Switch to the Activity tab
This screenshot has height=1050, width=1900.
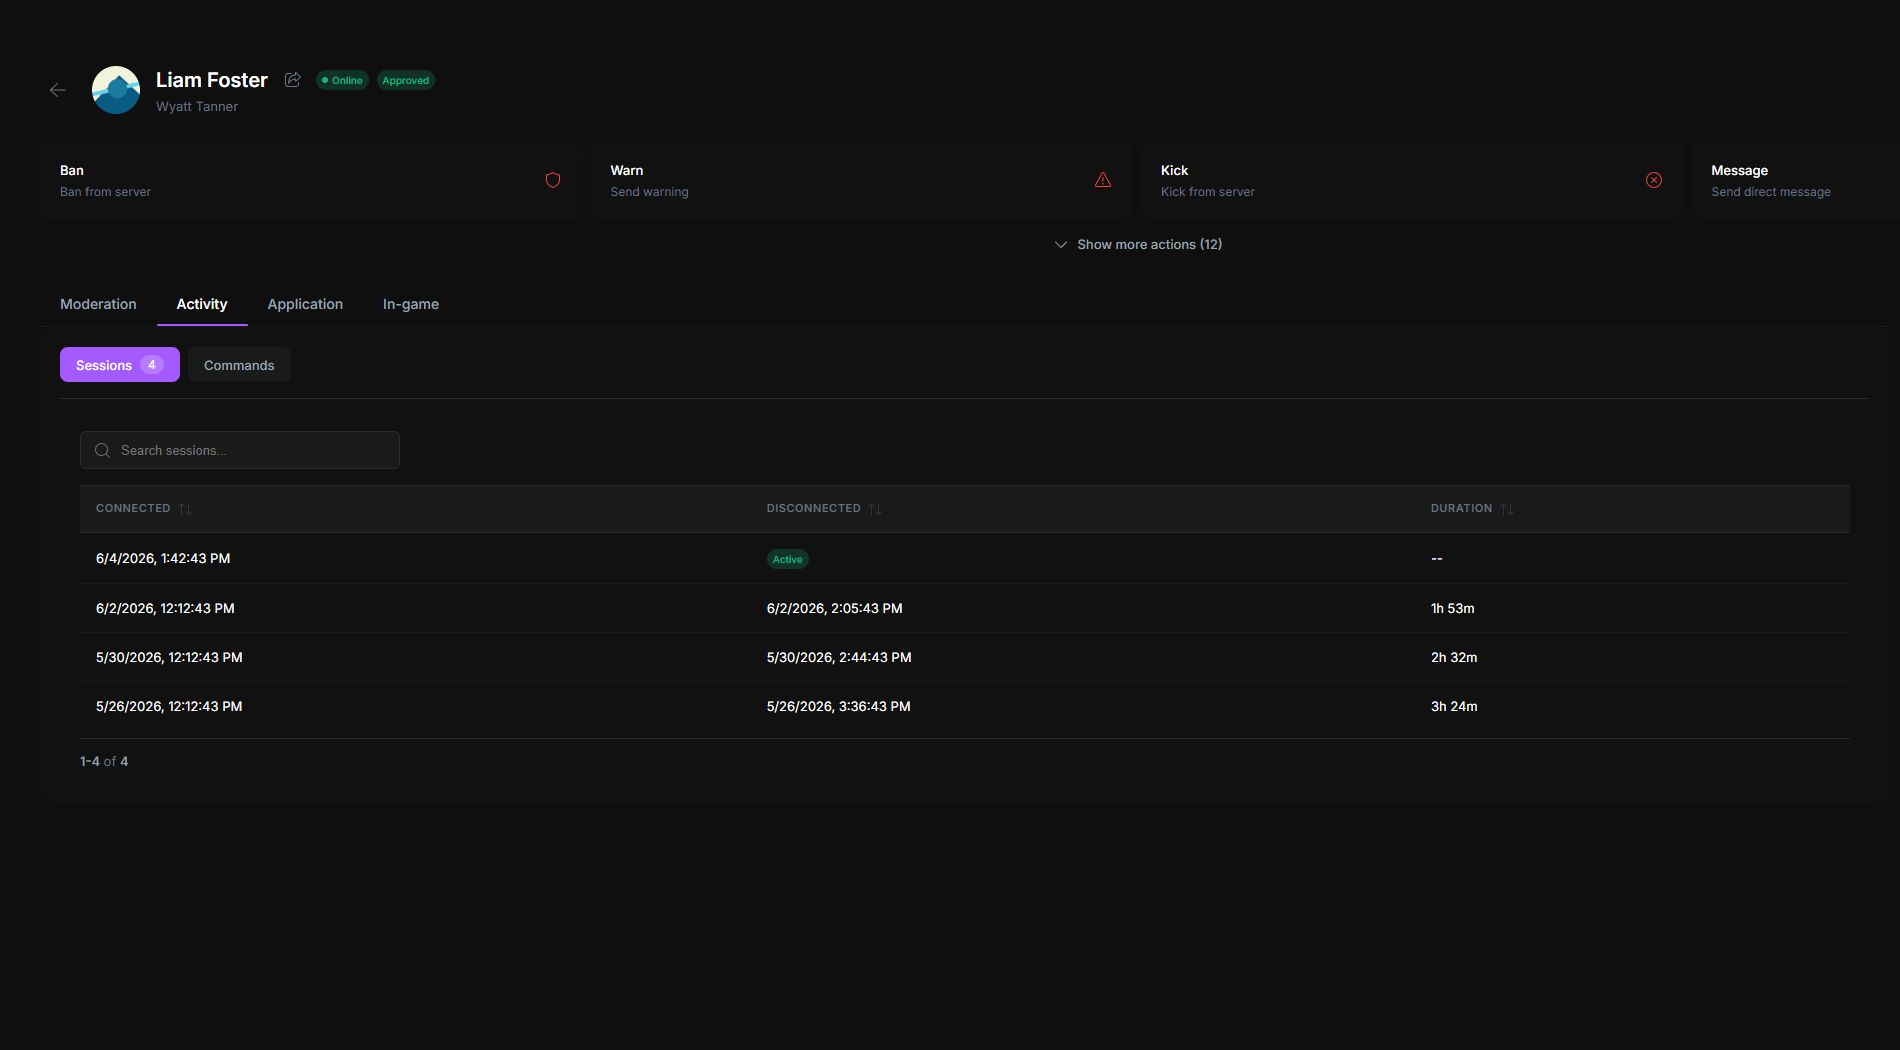pyautogui.click(x=202, y=304)
